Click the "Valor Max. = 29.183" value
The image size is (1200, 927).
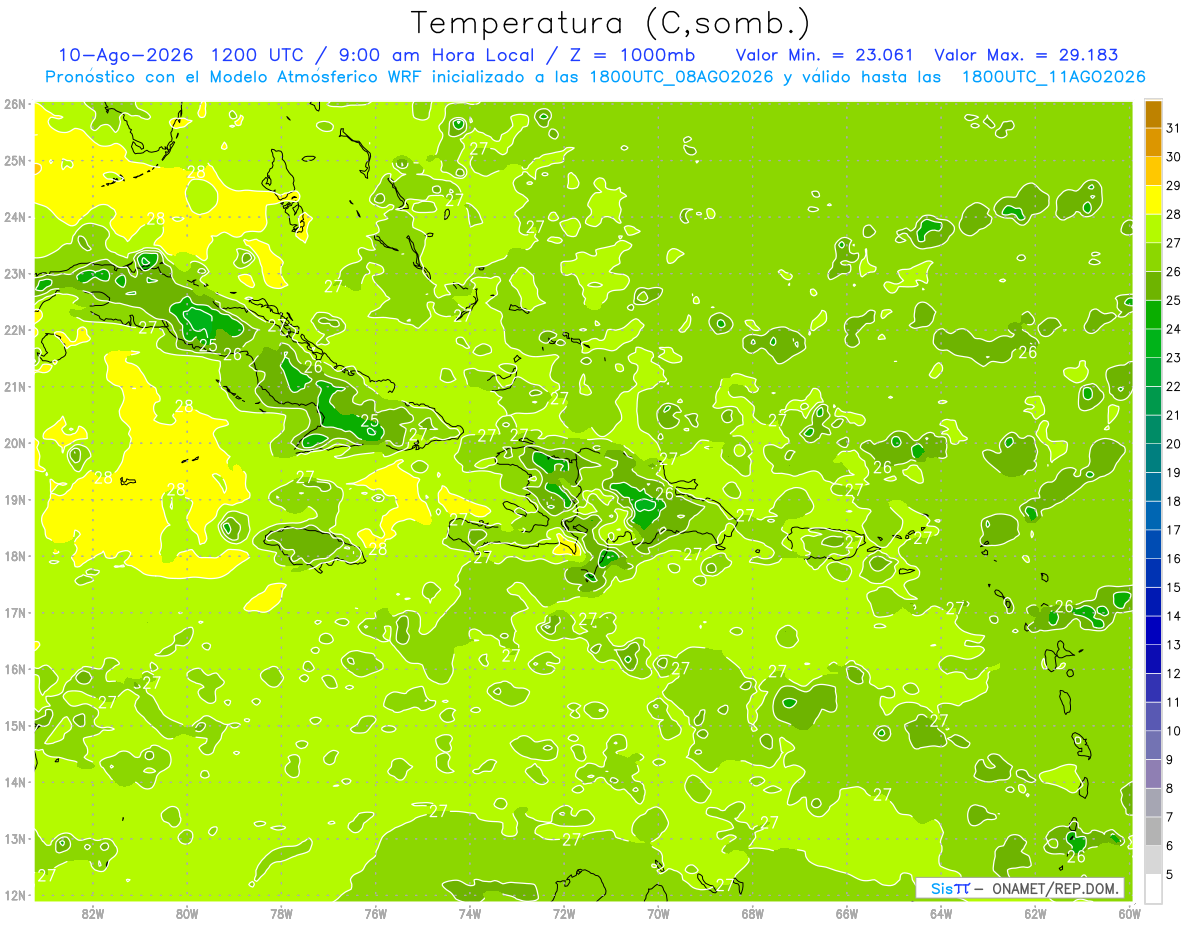pos(1026,55)
